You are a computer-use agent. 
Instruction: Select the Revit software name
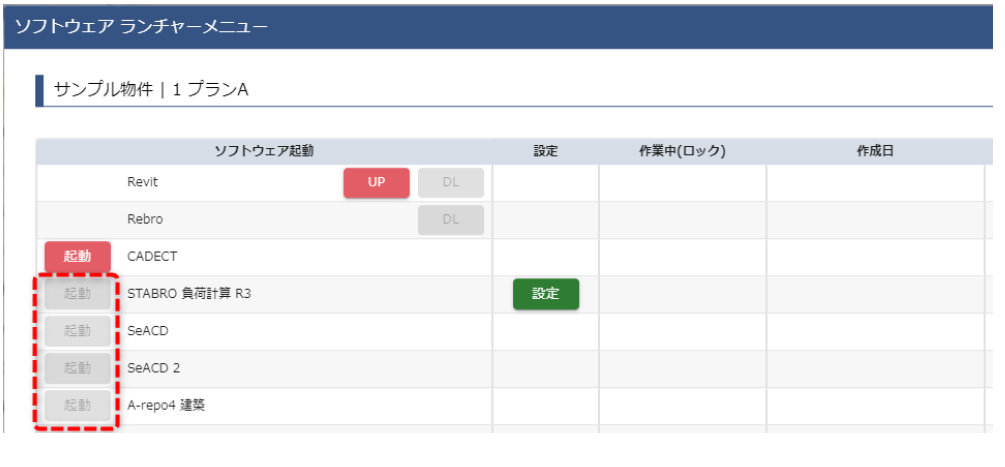pos(143,183)
